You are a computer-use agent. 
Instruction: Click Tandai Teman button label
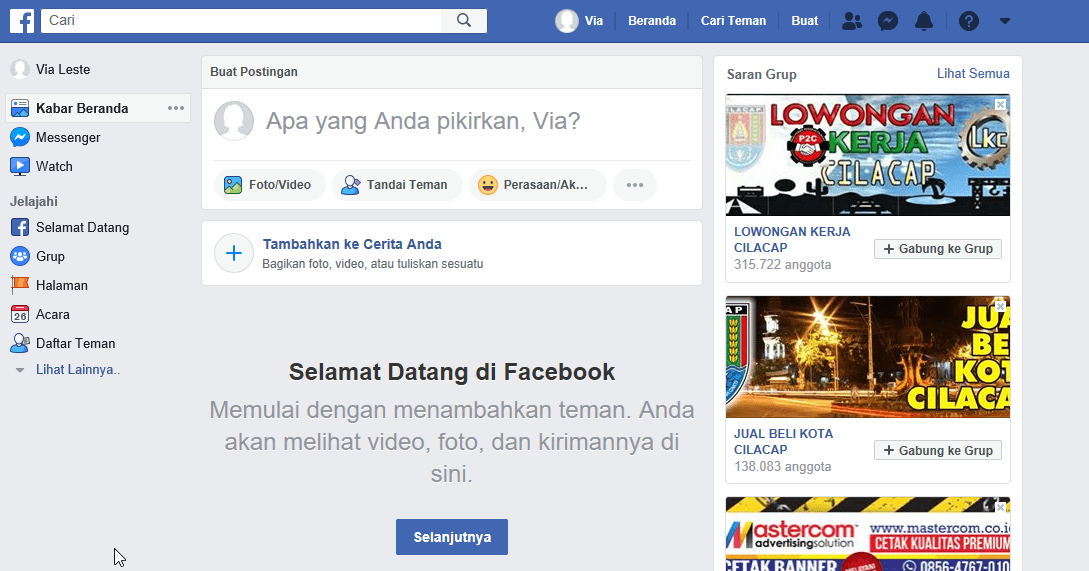pos(407,185)
